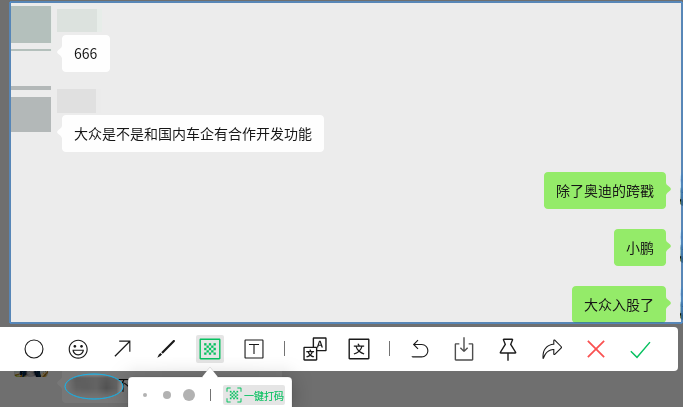Confirm the screenshot with green checkmark
The width and height of the screenshot is (683, 407).
coord(640,349)
